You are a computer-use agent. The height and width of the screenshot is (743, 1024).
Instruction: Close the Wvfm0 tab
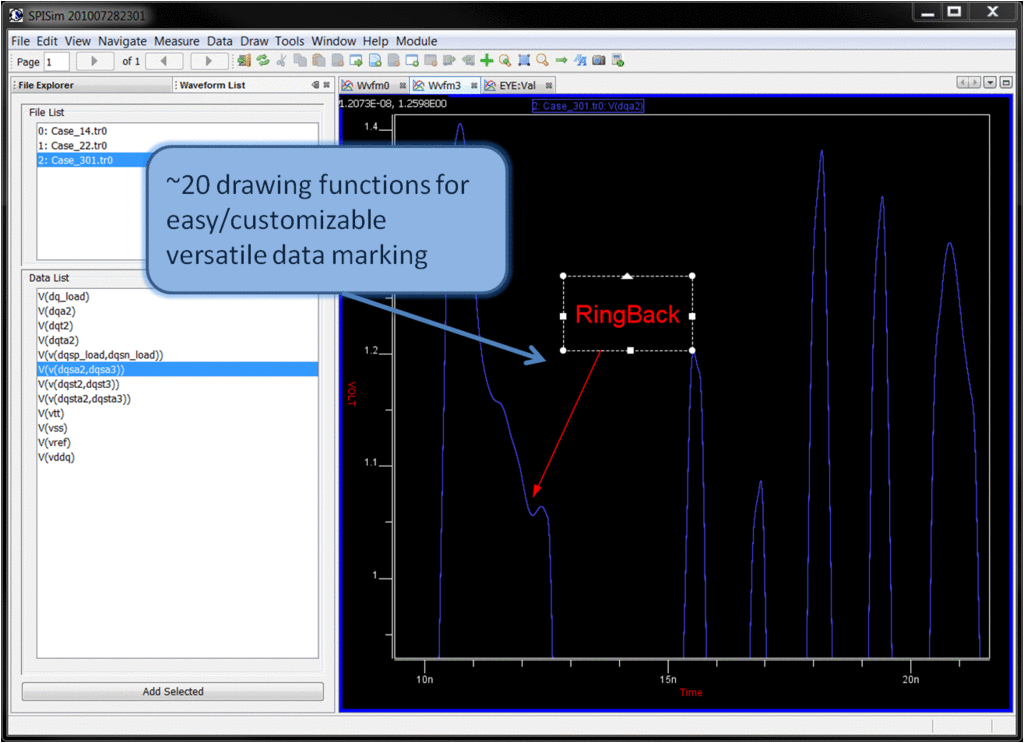point(403,86)
